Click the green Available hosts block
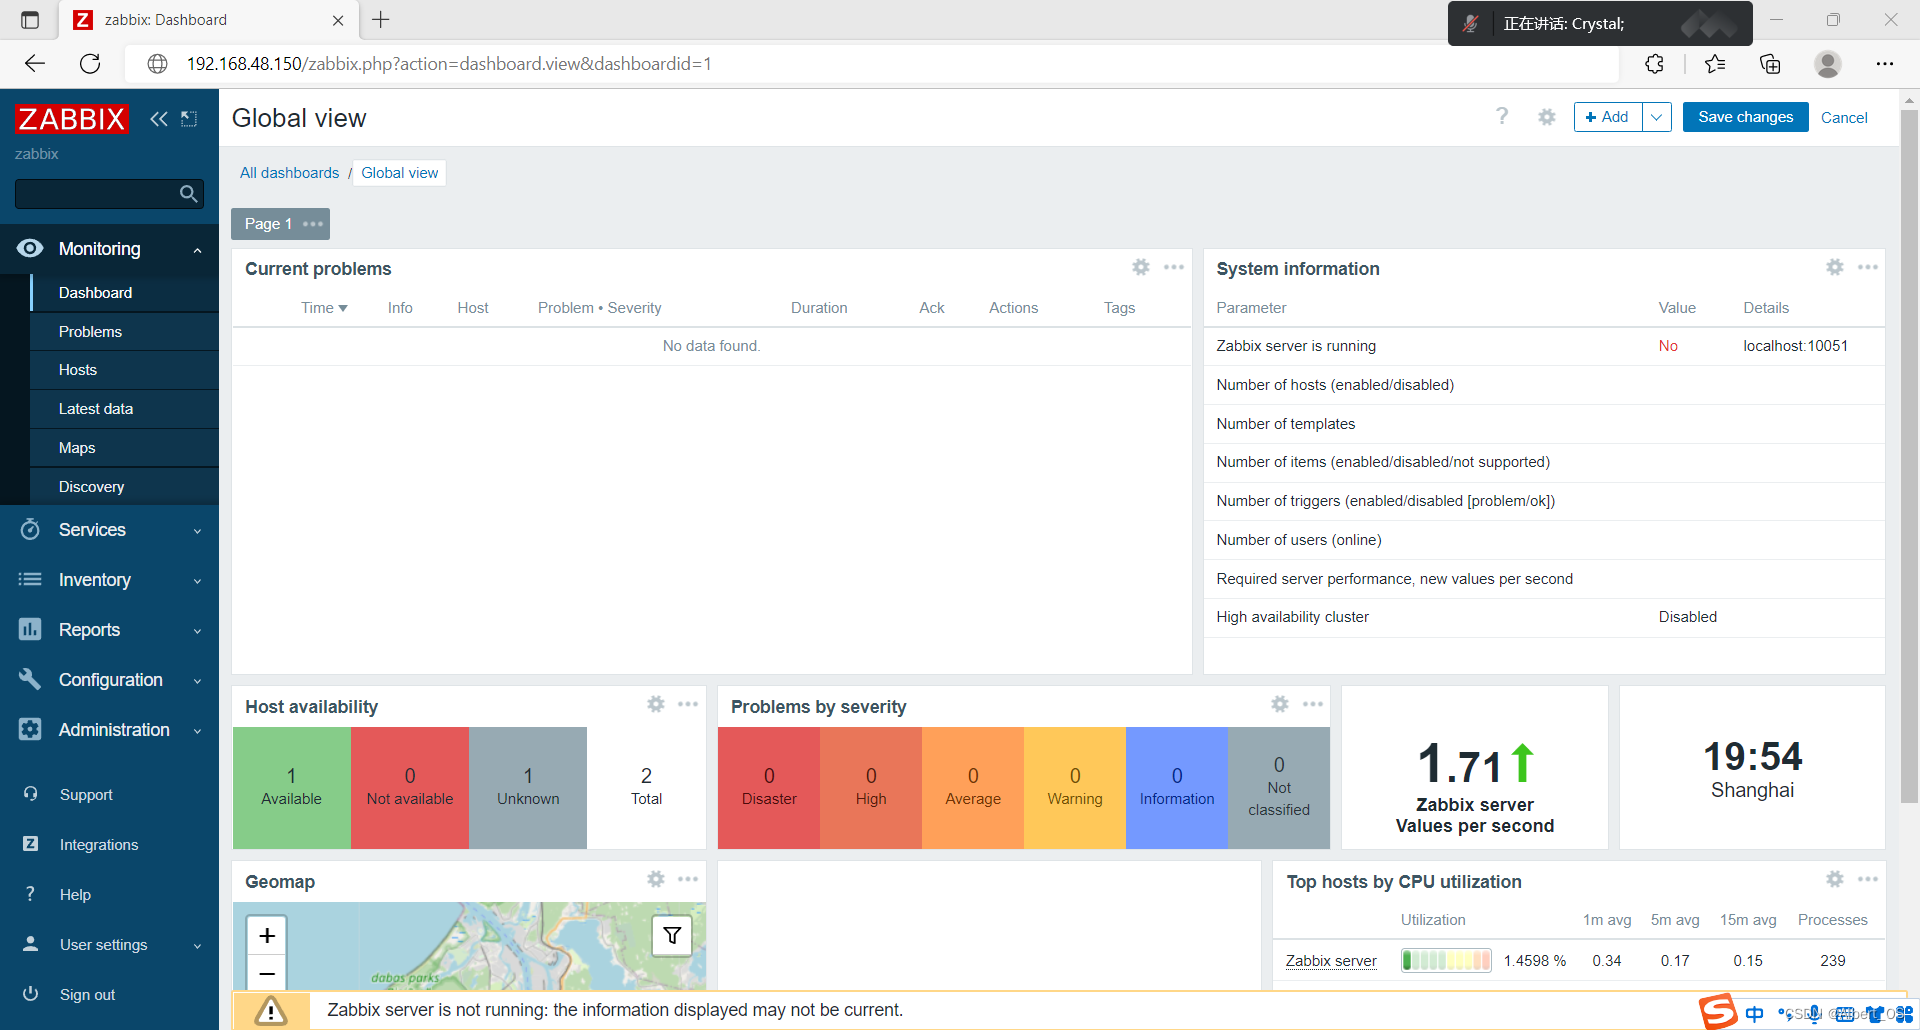 pos(292,788)
